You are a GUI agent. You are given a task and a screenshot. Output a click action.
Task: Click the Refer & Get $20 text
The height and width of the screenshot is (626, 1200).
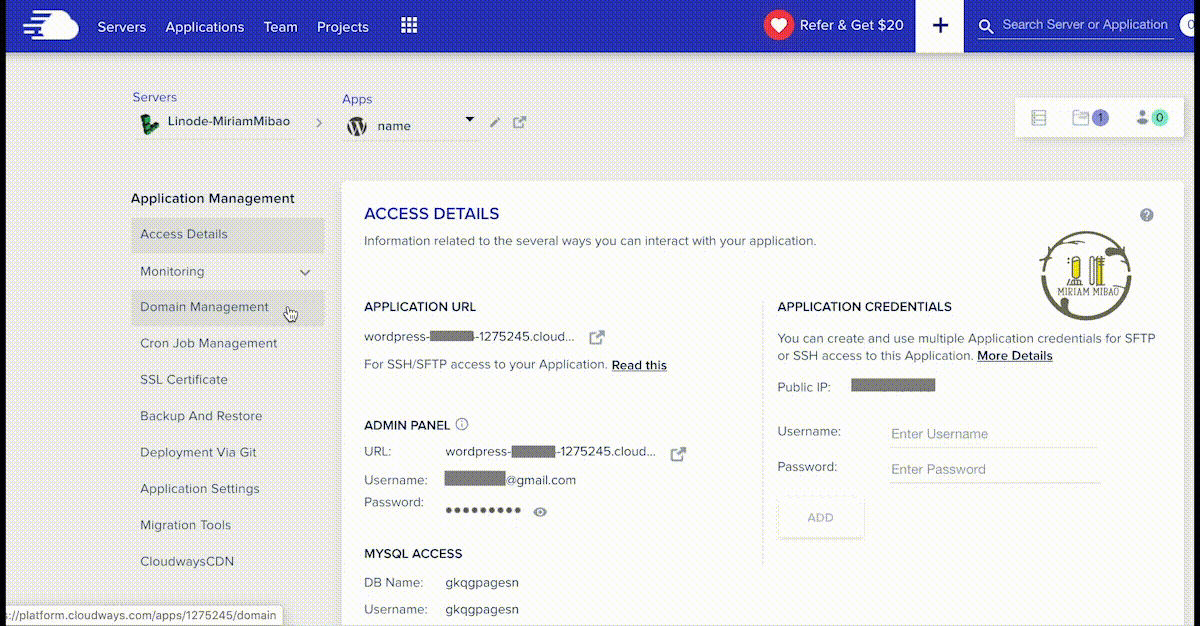point(852,26)
